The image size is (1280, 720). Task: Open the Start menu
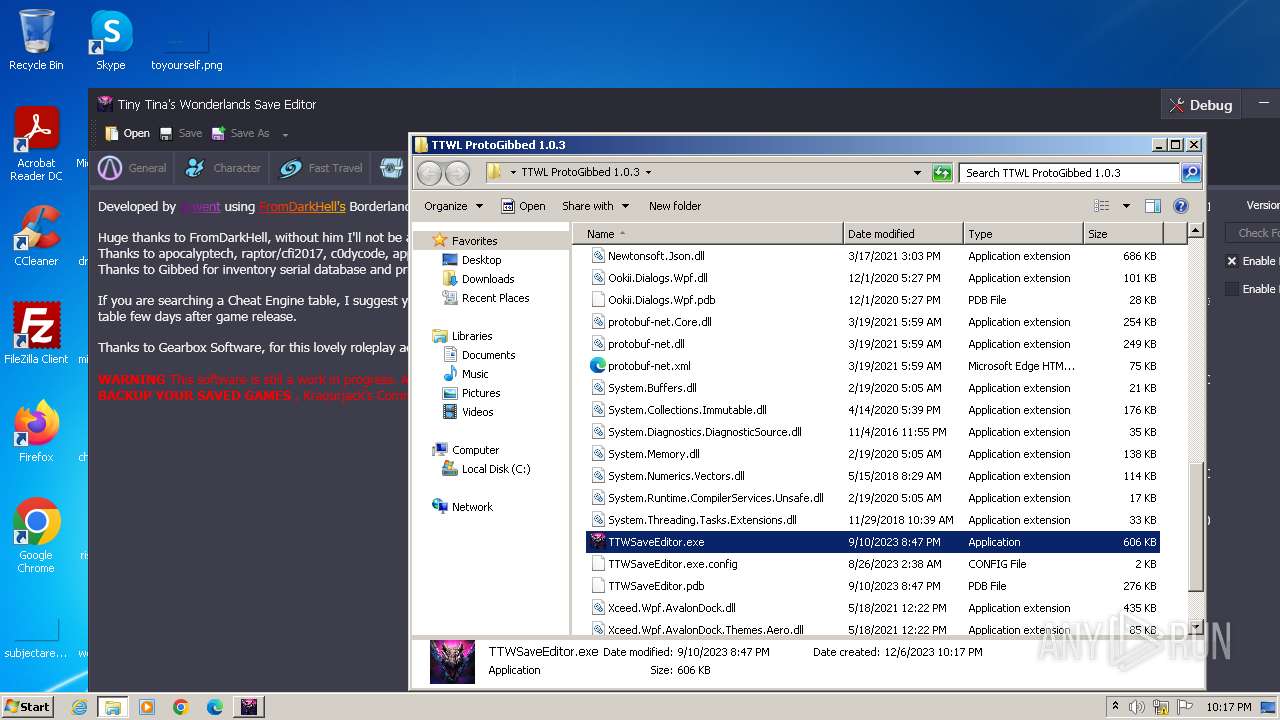pos(27,706)
